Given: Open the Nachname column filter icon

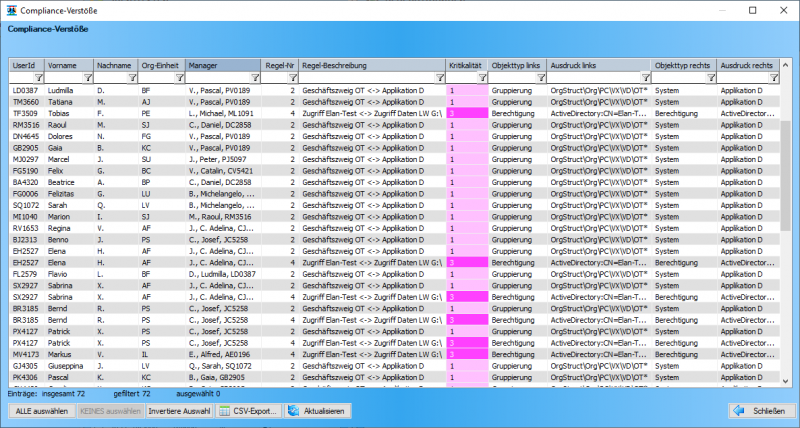Looking at the screenshot, I should point(132,78).
